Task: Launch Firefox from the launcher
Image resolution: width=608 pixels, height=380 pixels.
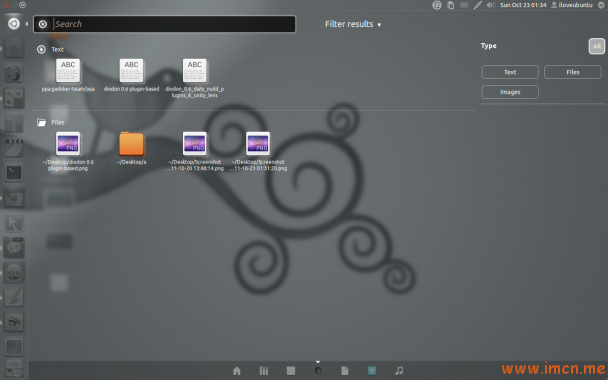Action: tap(14, 74)
